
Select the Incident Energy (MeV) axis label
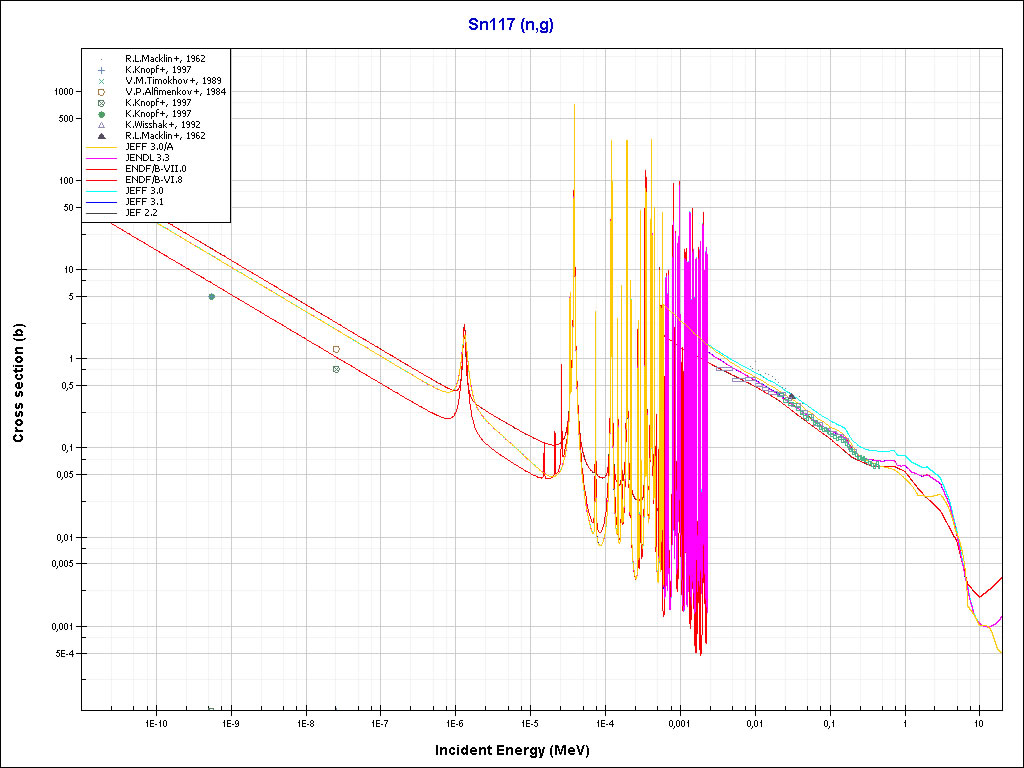519,750
